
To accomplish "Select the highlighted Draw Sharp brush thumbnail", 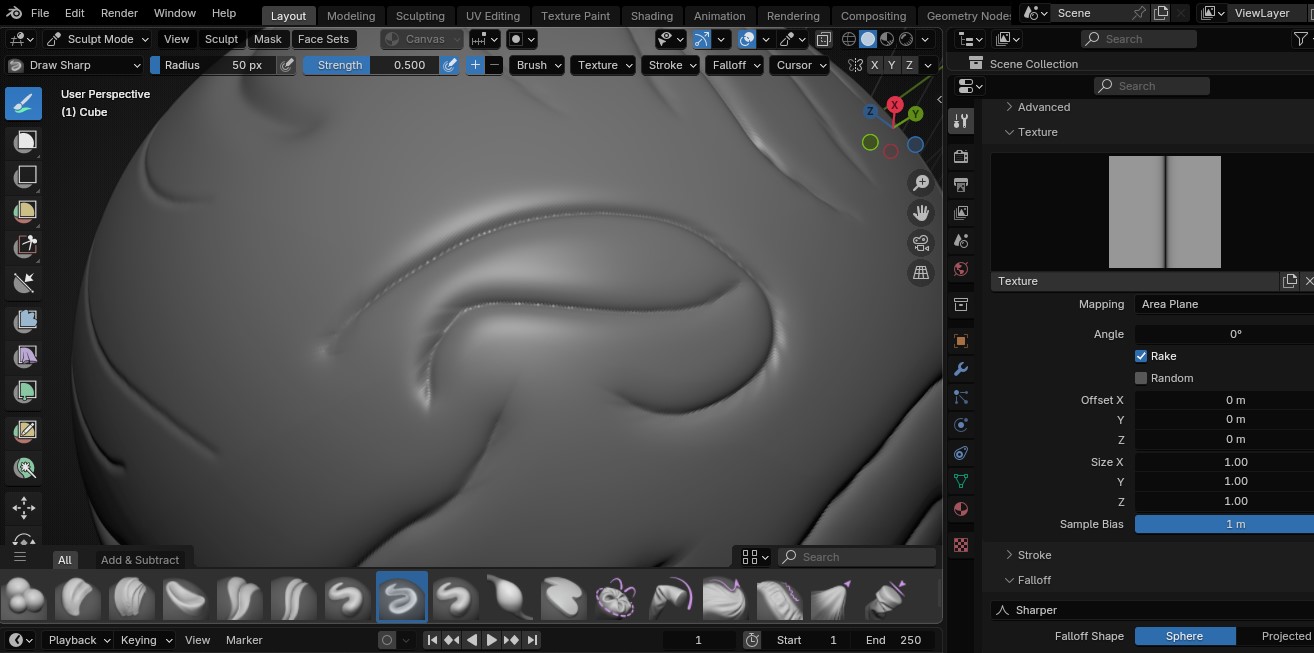I will click(x=401, y=598).
